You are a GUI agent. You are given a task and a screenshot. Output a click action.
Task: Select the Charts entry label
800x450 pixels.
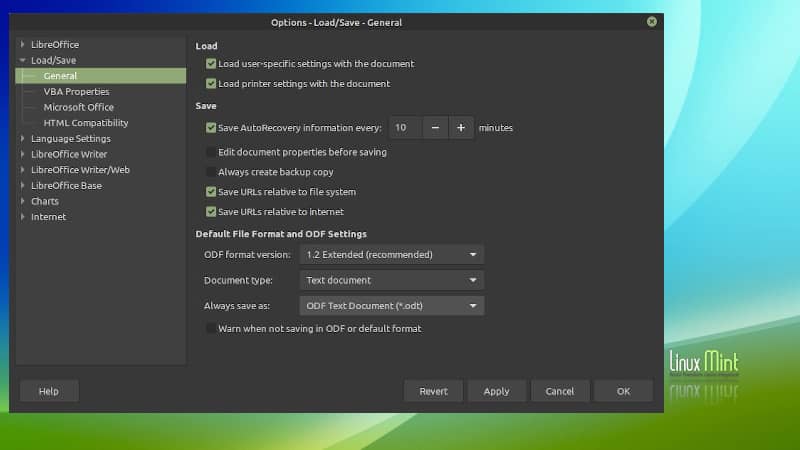[x=45, y=201]
